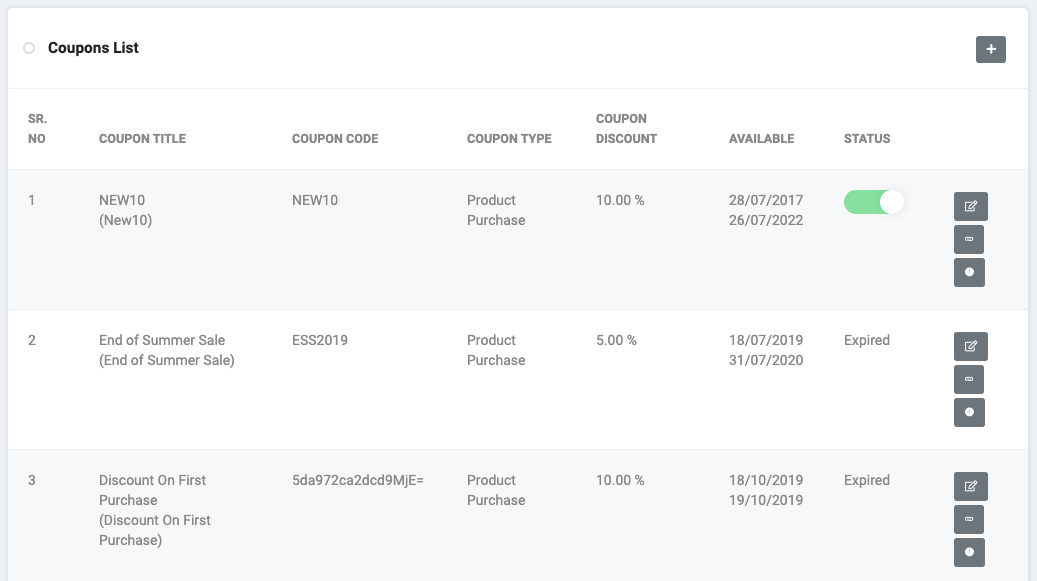Edit the End of Summer Sale coupon
Screen dimensions: 1037x581
[970, 346]
